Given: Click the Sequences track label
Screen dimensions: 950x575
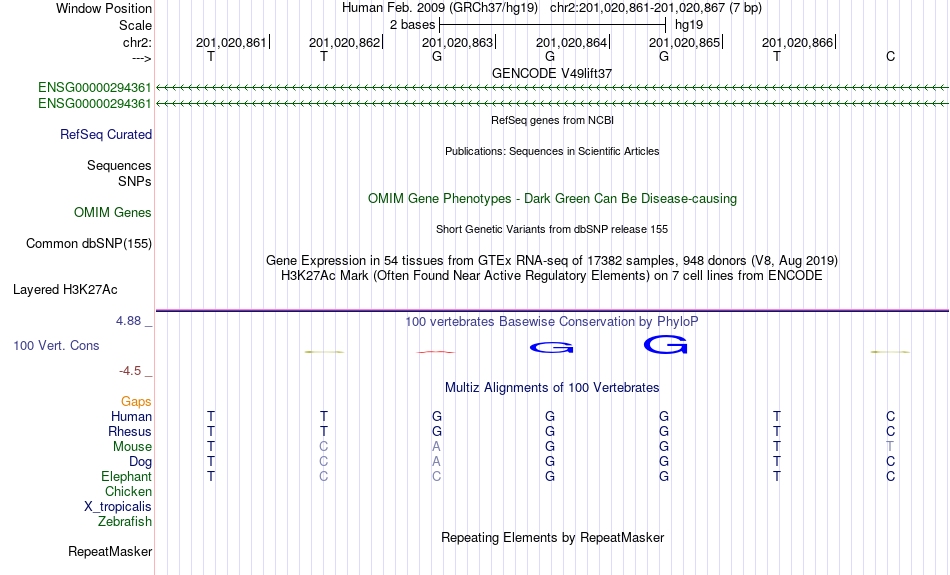Looking at the screenshot, I should point(119,165).
